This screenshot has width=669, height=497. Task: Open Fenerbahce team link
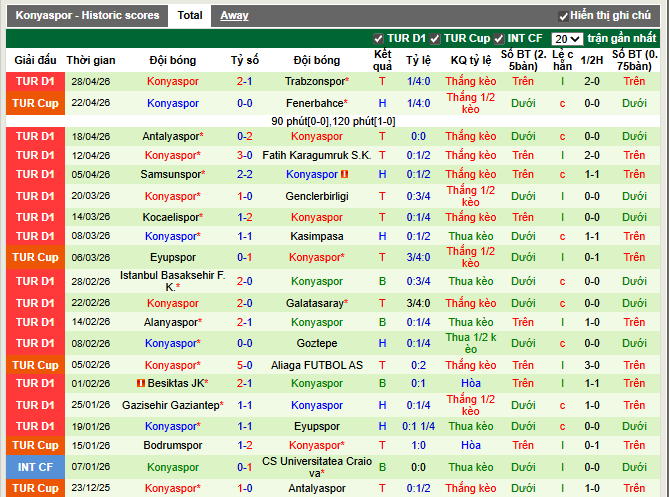tap(314, 103)
